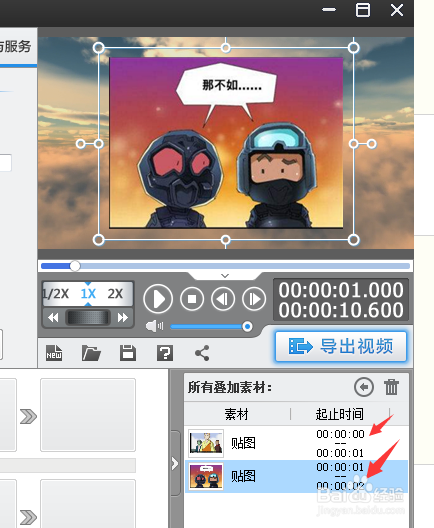The height and width of the screenshot is (528, 434).
Task: Click the total duration 00:00:10.600
Action: [341, 310]
